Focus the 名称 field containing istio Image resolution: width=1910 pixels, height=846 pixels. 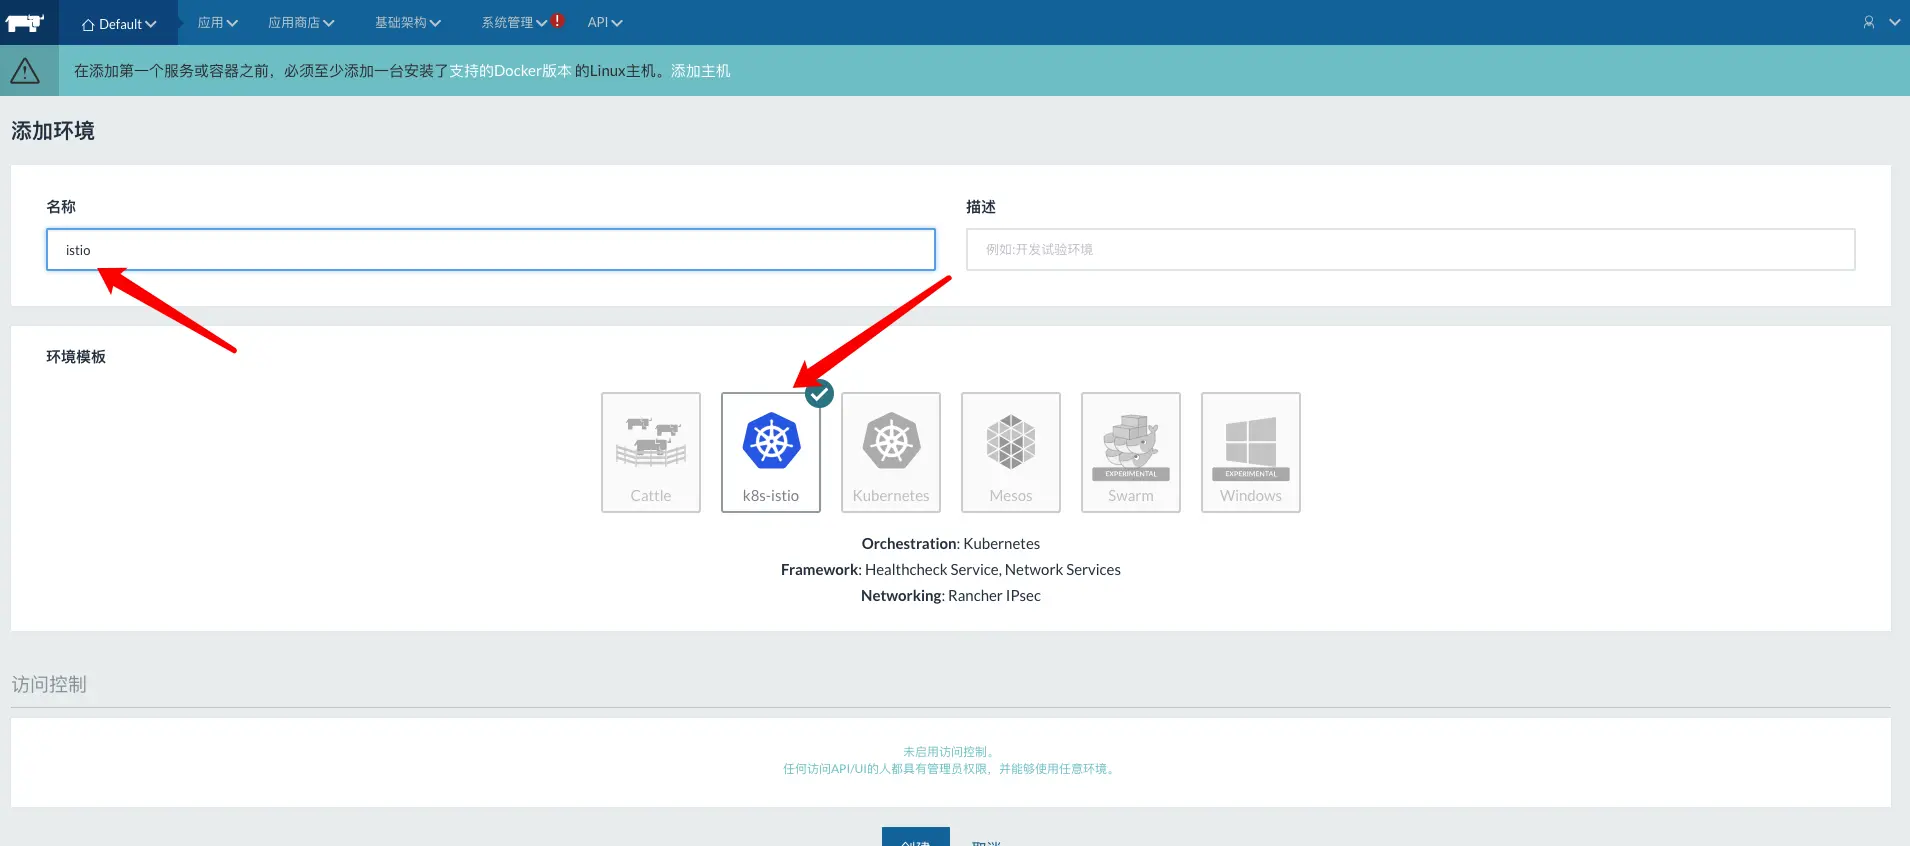[491, 250]
